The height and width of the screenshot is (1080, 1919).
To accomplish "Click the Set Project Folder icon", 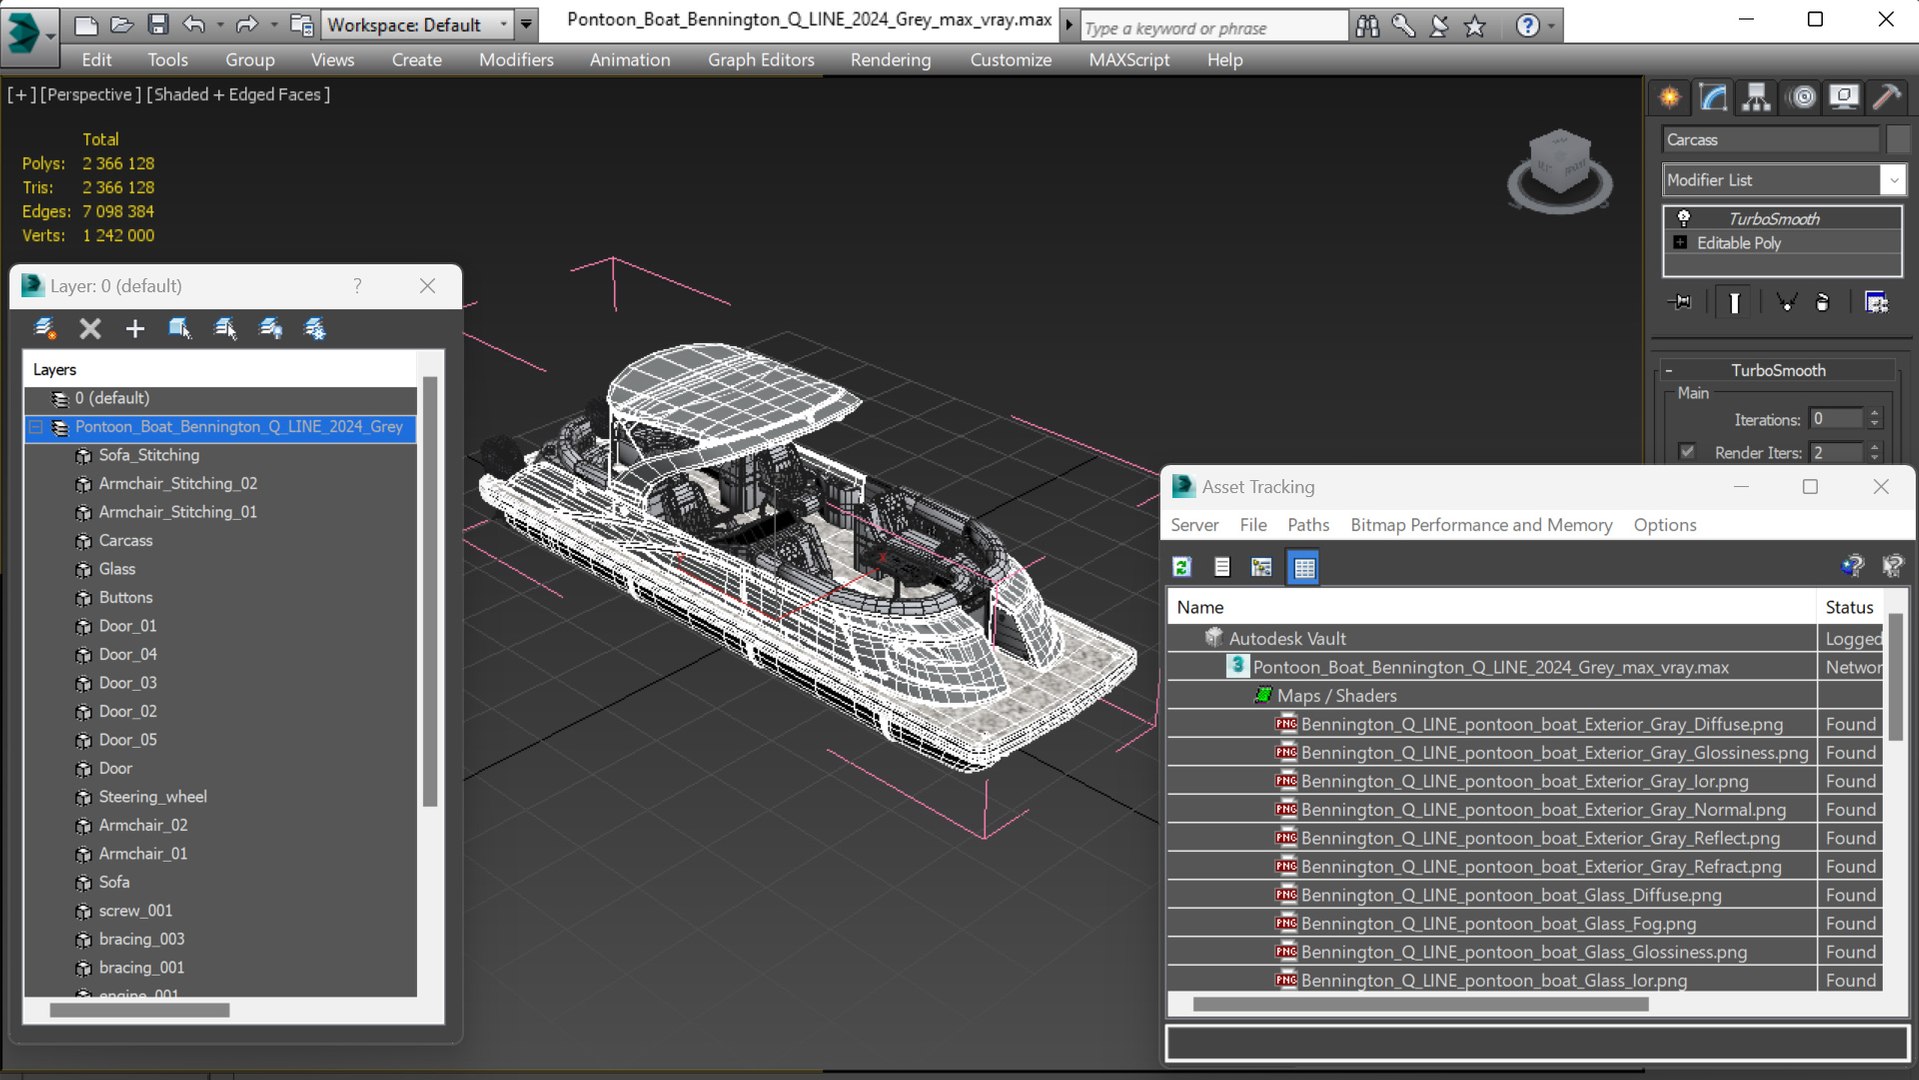I will (301, 24).
